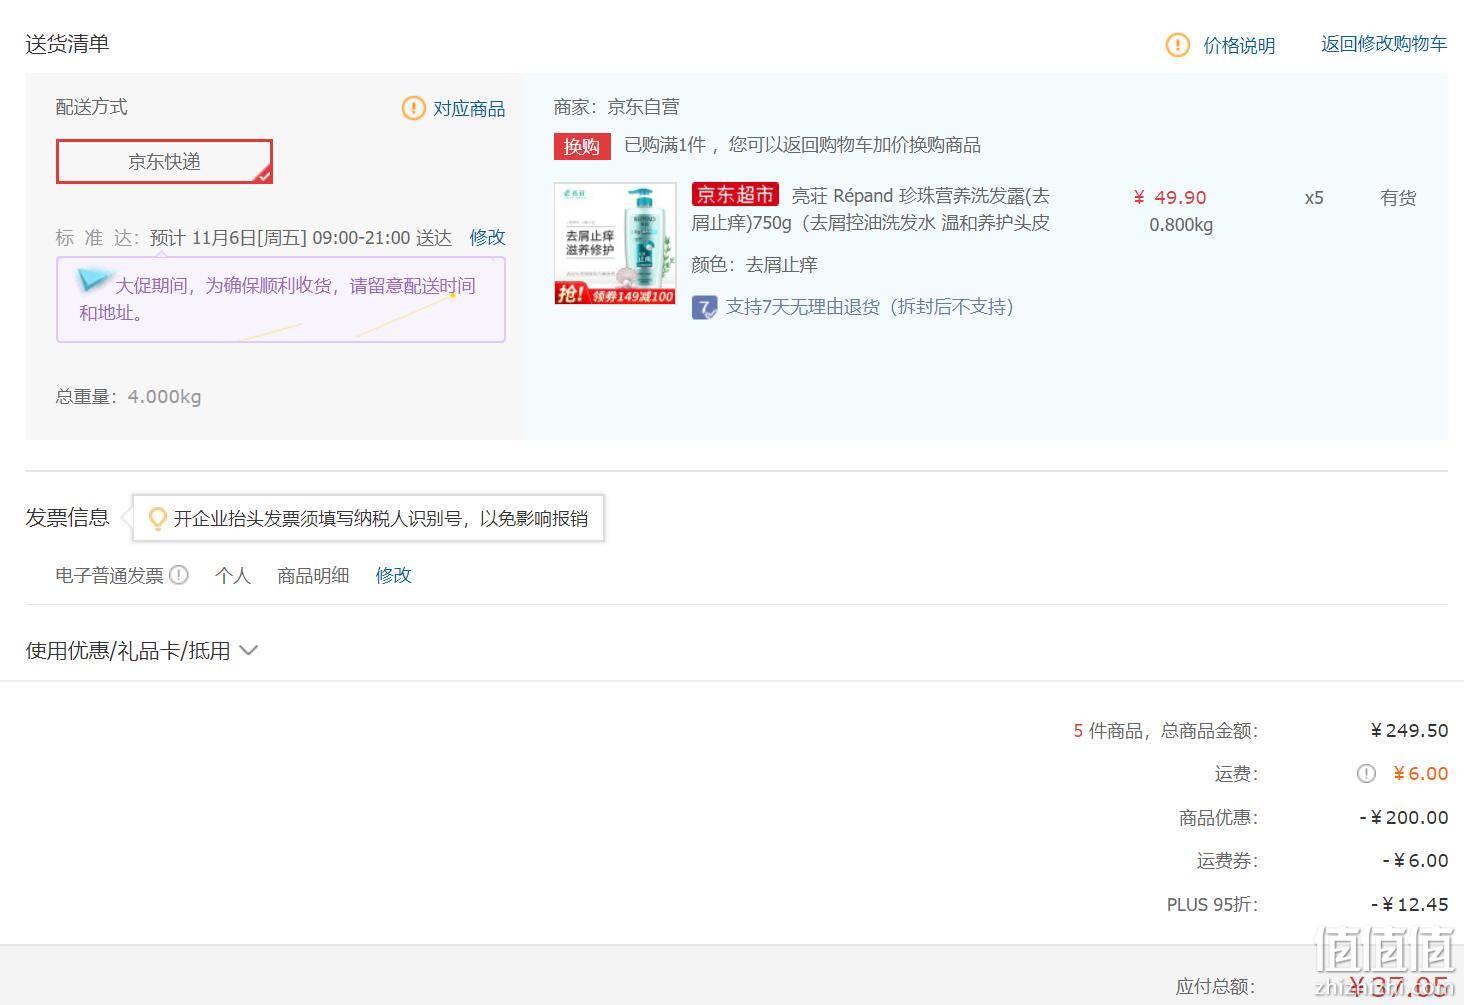
Task: Click the 7-day return icon
Action: (704, 307)
